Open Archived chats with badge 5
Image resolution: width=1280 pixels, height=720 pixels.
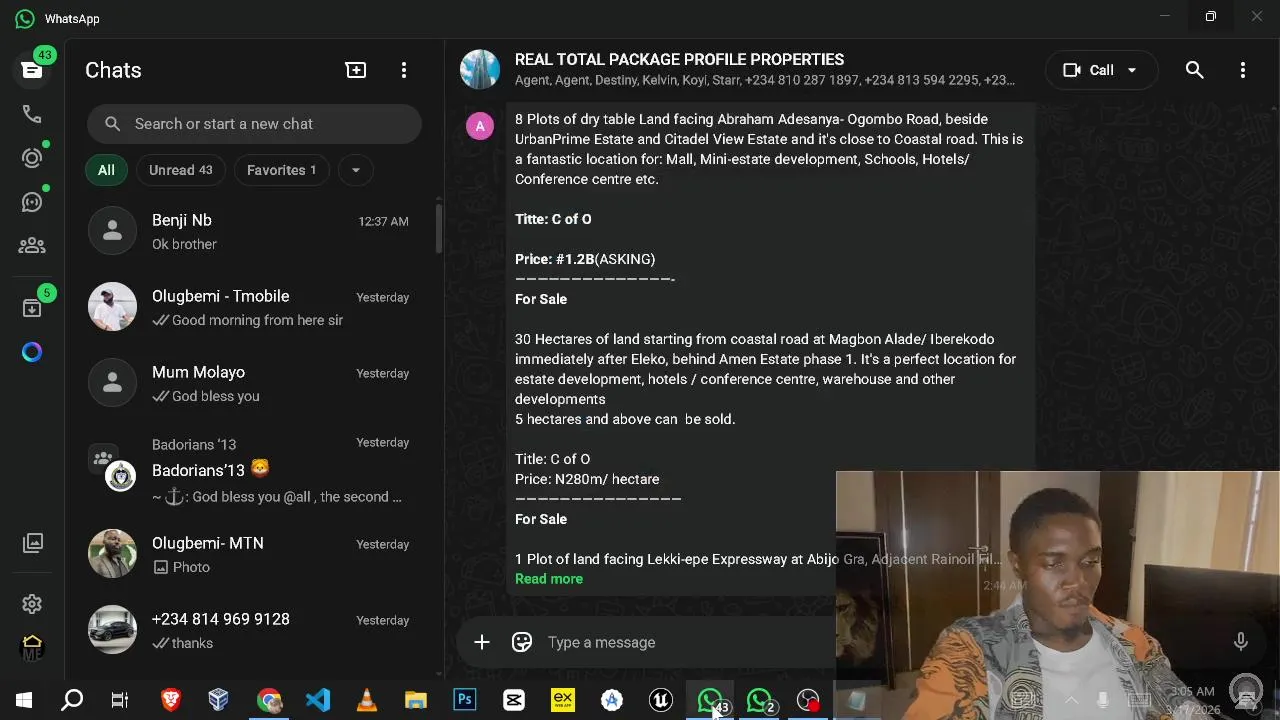(32, 308)
